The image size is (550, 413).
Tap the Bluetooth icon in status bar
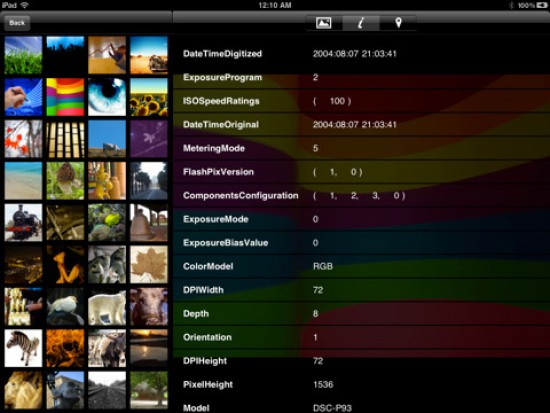(511, 5)
